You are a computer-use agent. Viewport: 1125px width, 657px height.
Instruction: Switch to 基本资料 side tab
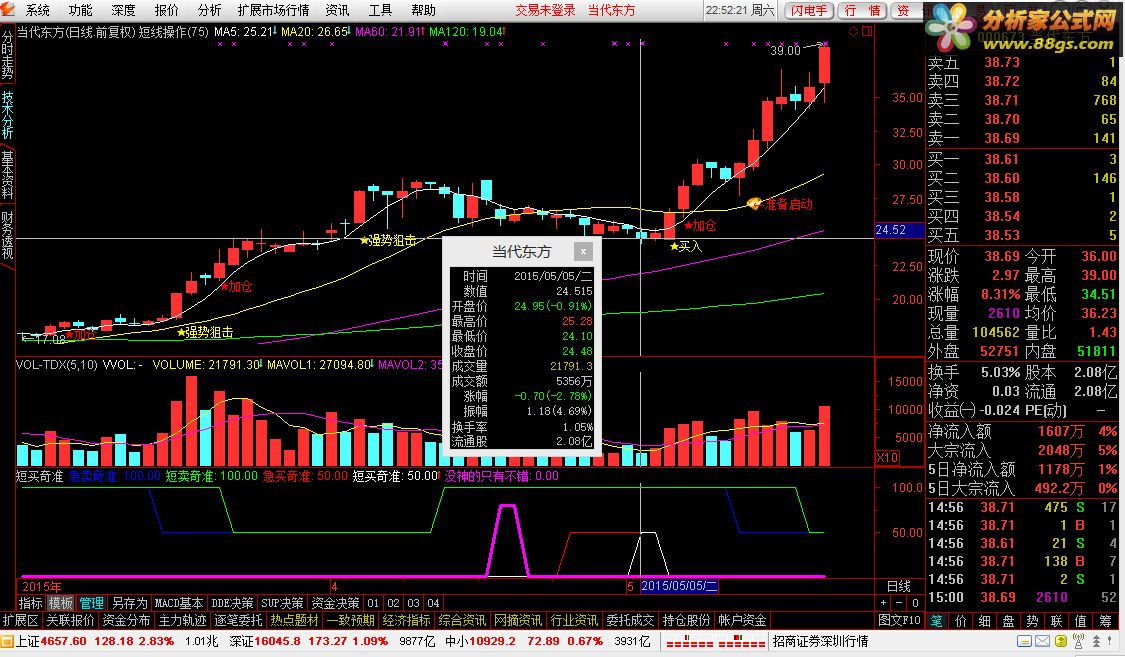pos(7,174)
